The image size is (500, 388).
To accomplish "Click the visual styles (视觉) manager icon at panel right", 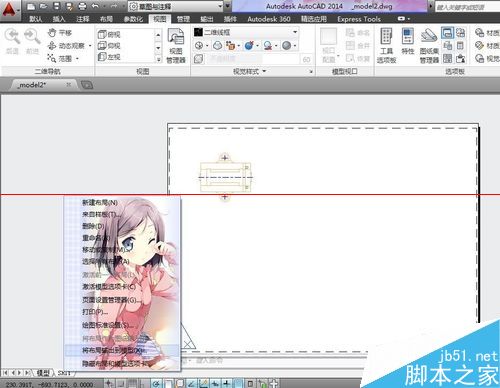I will click(479, 59).
